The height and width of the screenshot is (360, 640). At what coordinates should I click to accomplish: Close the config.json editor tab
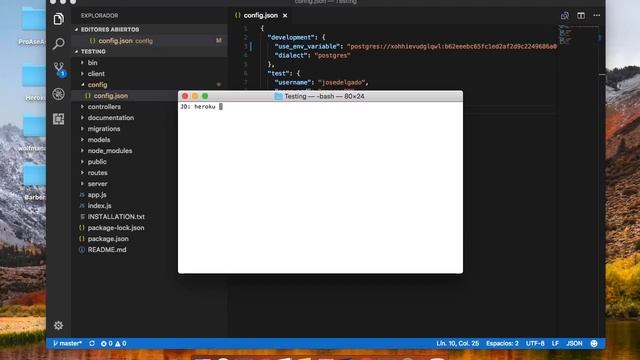285,16
